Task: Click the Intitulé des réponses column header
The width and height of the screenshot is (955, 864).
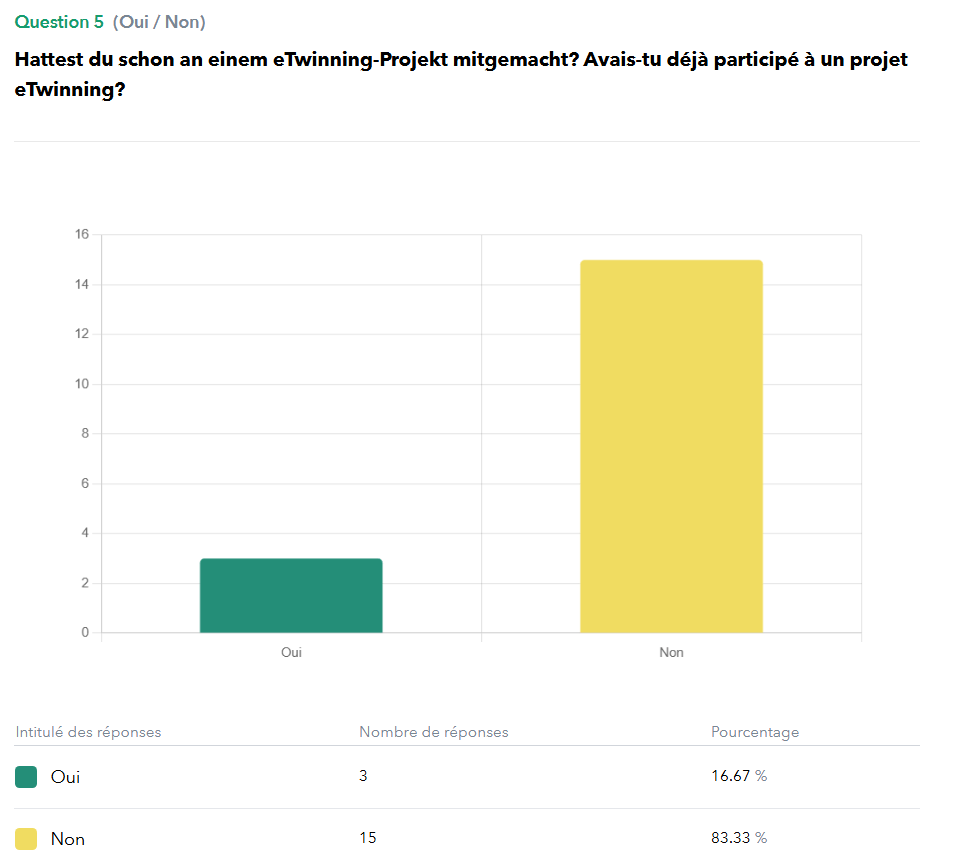Action: (88, 732)
